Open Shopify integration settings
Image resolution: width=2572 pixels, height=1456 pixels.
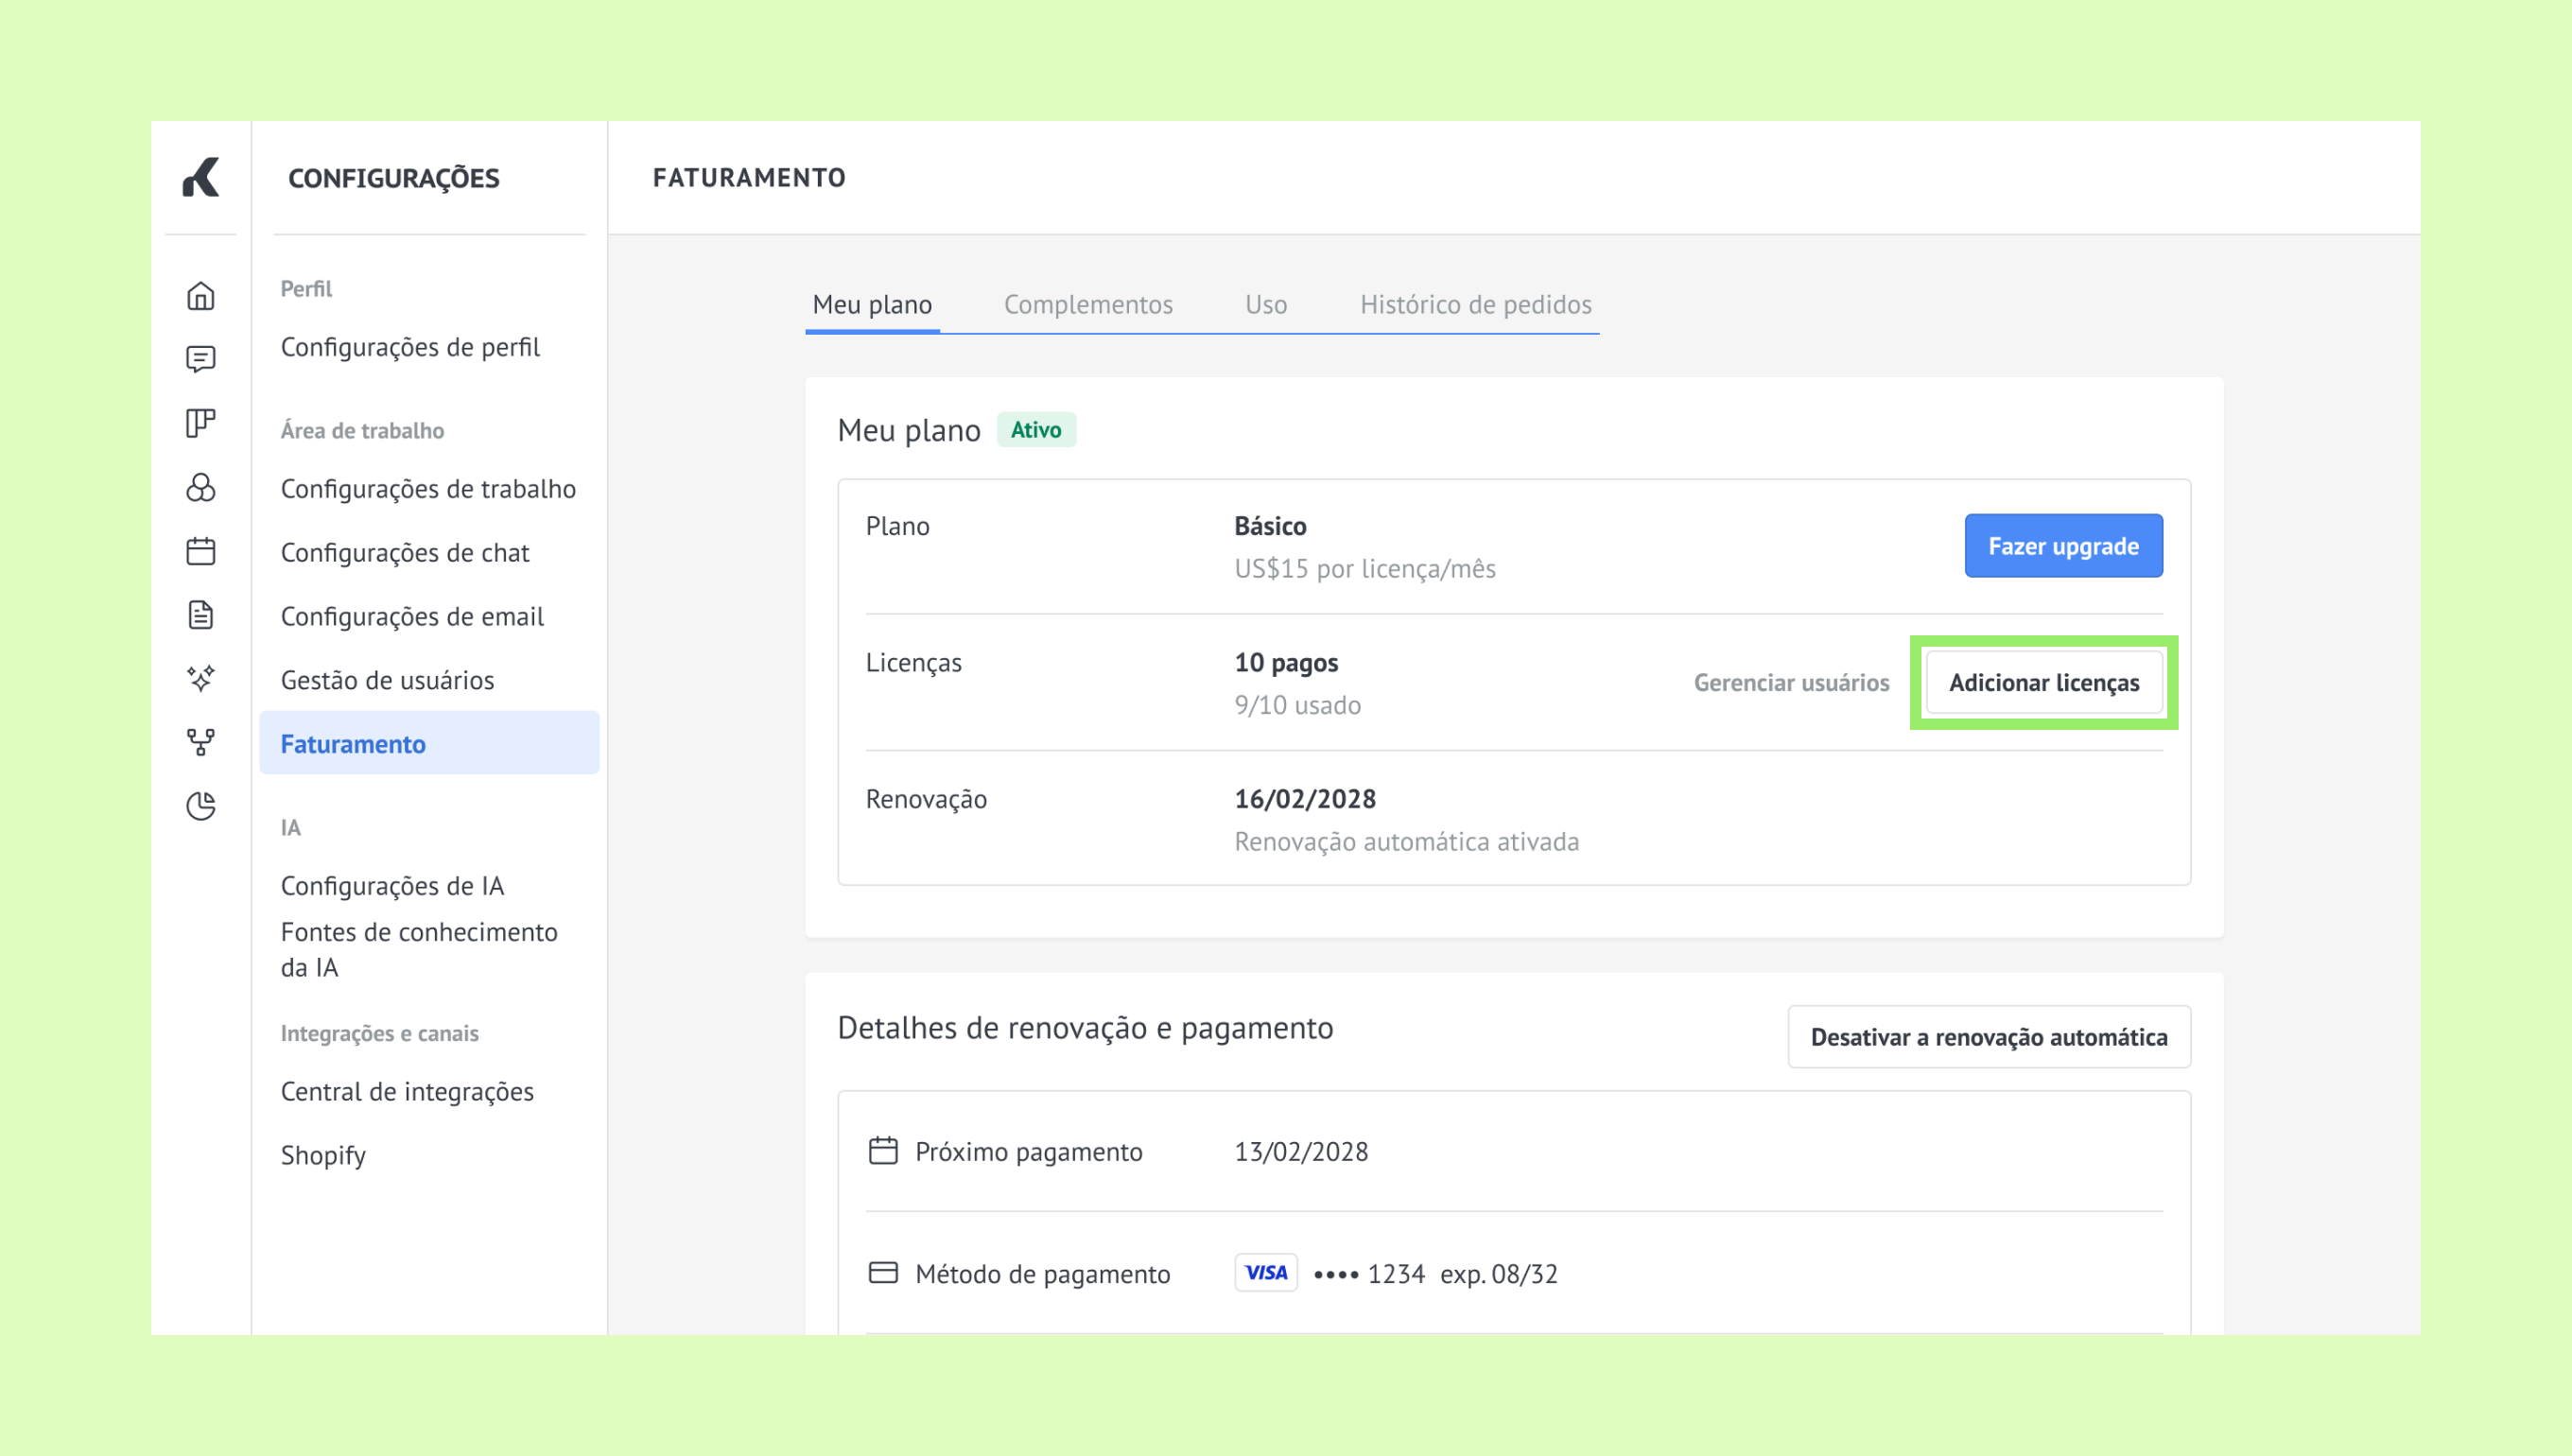pos(323,1156)
